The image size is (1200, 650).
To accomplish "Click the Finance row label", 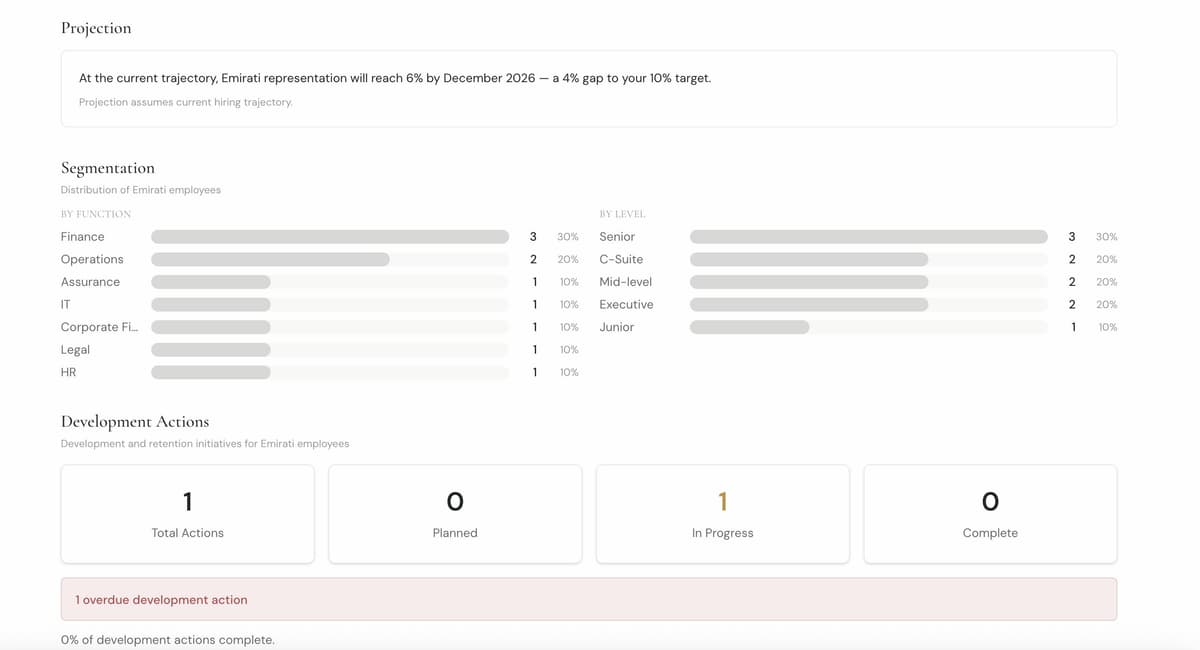I will pyautogui.click(x=83, y=237).
